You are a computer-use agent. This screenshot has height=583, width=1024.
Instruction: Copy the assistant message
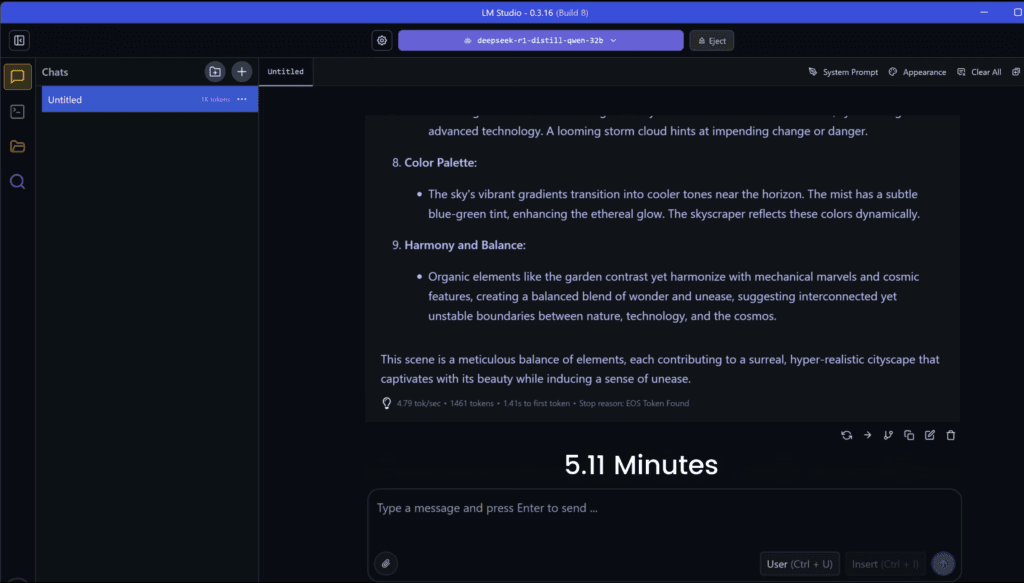click(x=909, y=435)
